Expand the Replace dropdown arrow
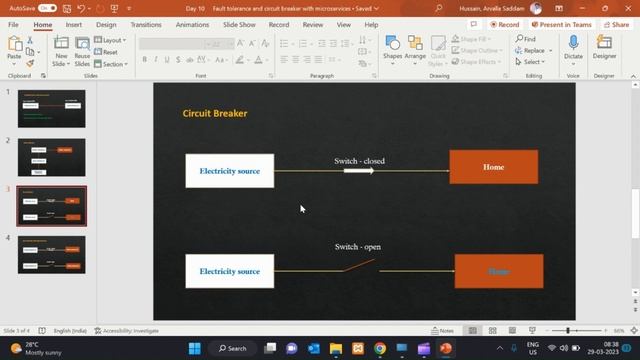Image resolution: width=640 pixels, height=360 pixels. 551,51
